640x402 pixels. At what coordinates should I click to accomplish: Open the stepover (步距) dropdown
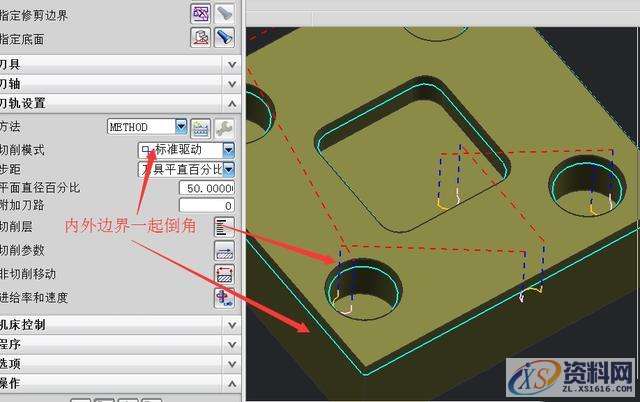229,169
